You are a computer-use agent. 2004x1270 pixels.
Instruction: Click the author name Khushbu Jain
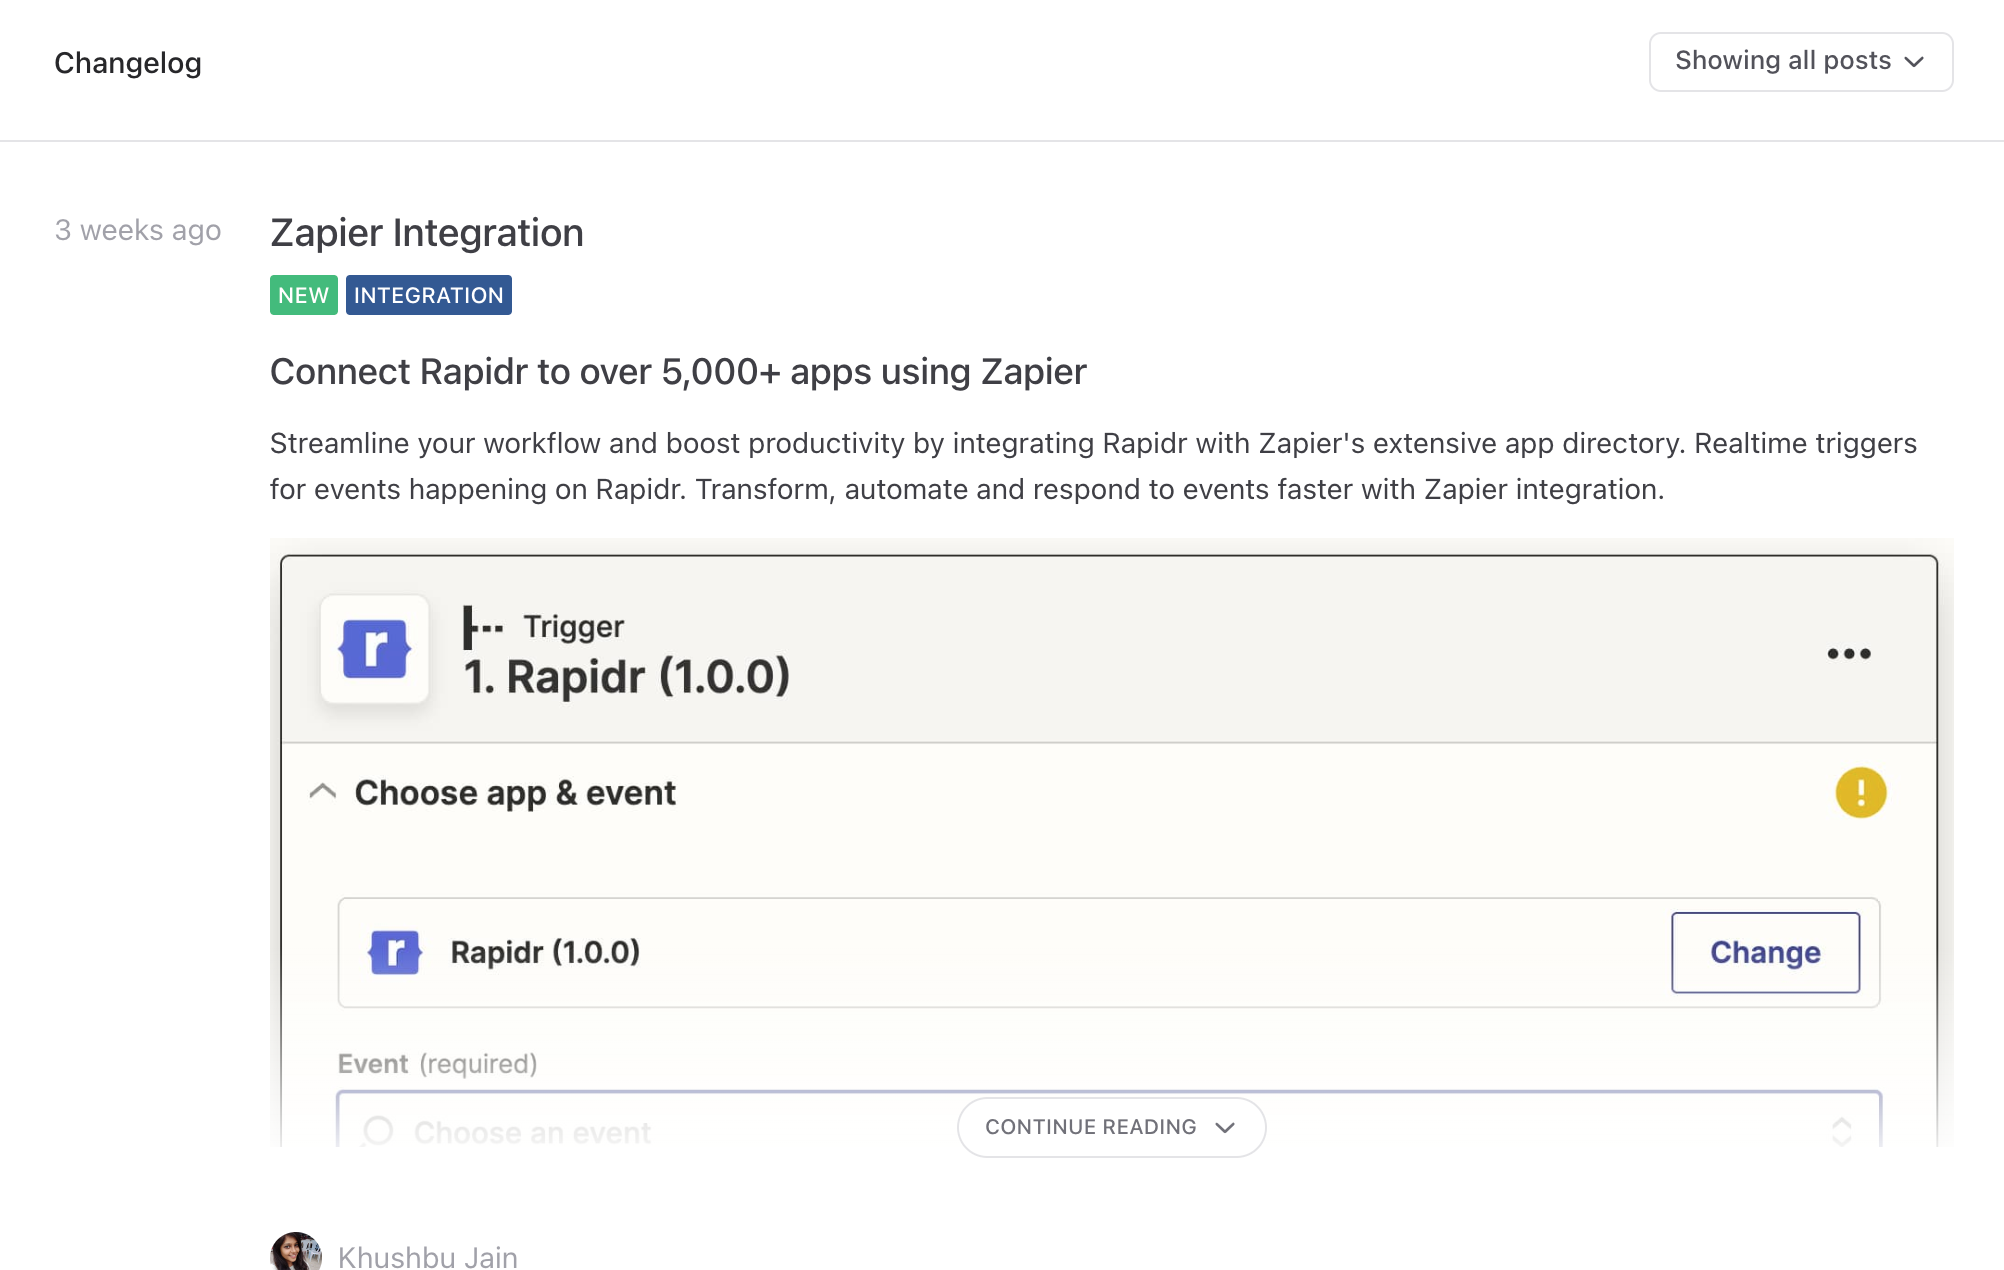pyautogui.click(x=428, y=1256)
